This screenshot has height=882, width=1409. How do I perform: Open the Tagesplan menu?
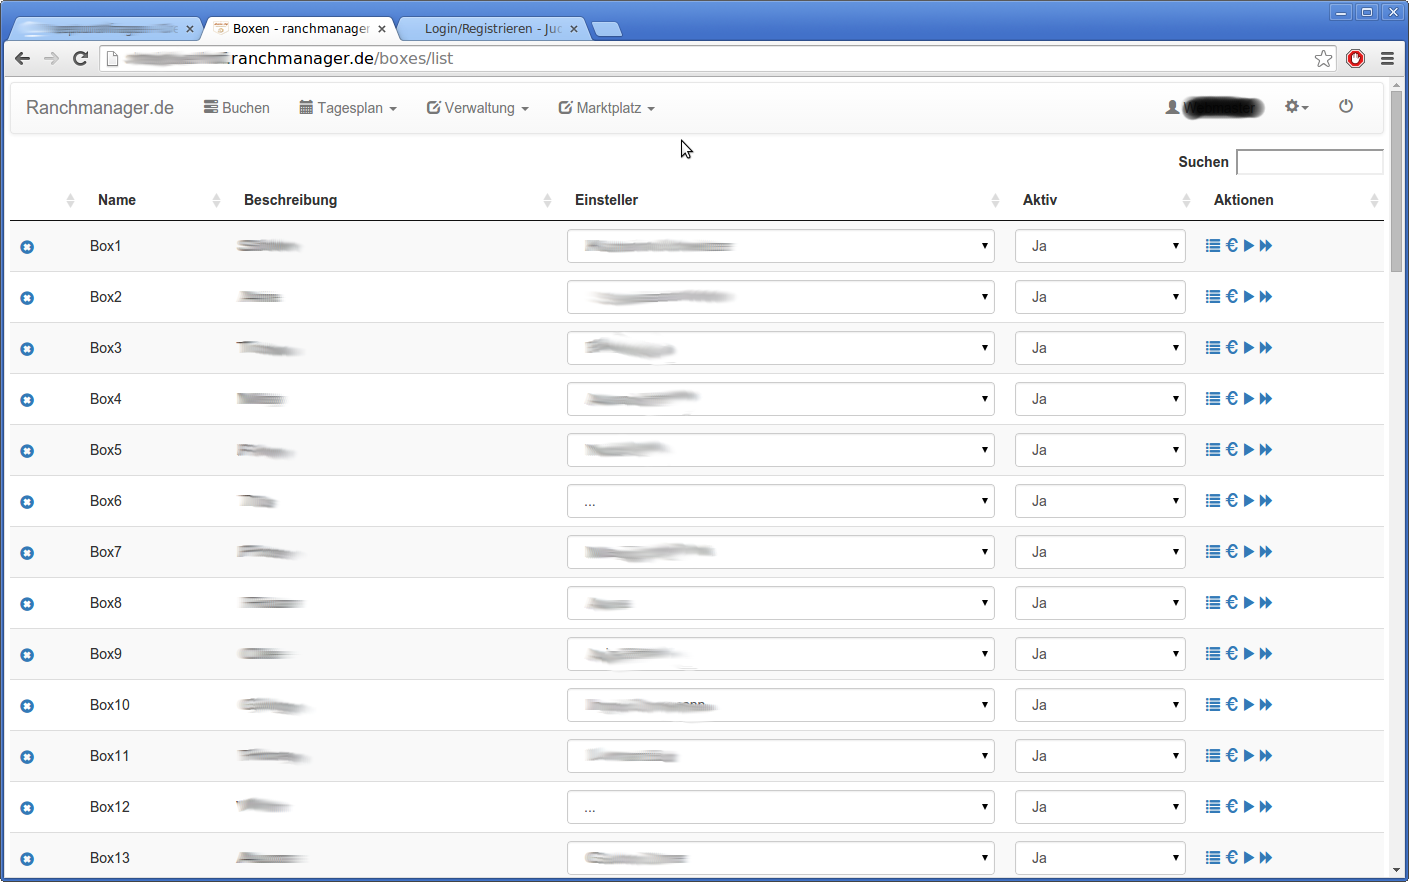click(348, 108)
